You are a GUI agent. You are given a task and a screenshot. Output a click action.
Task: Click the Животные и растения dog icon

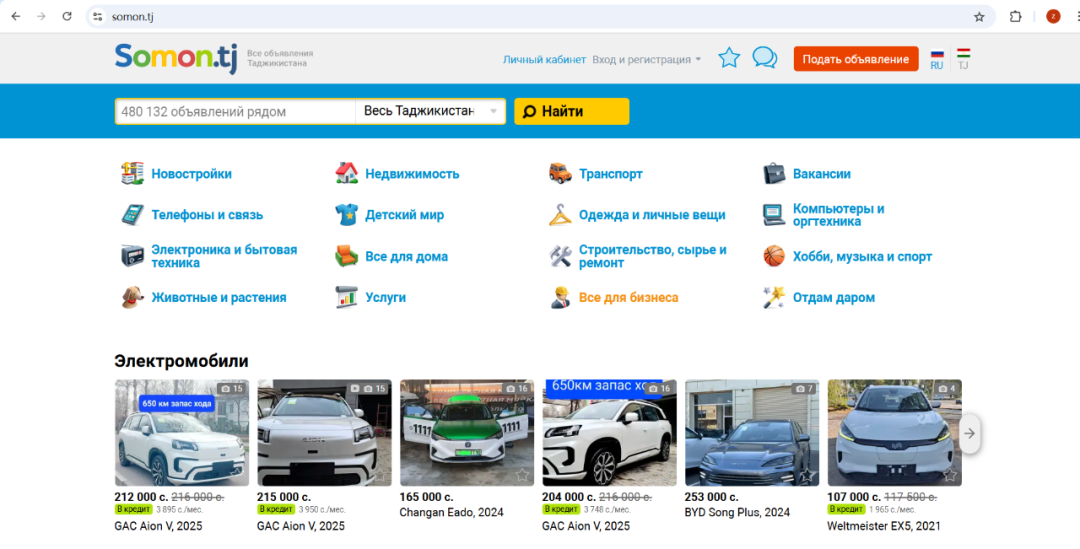[x=132, y=297]
